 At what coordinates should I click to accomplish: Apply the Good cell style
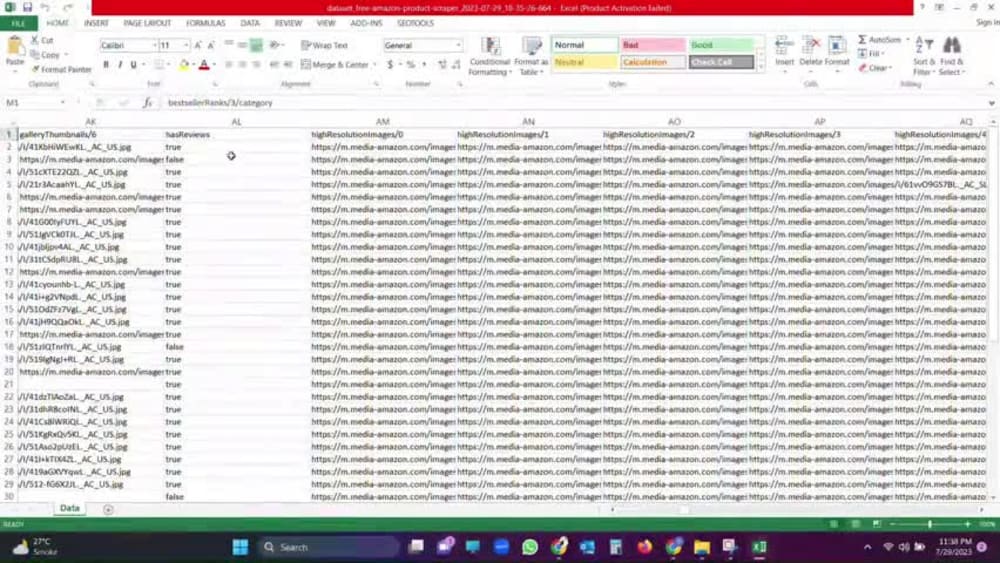pos(721,45)
